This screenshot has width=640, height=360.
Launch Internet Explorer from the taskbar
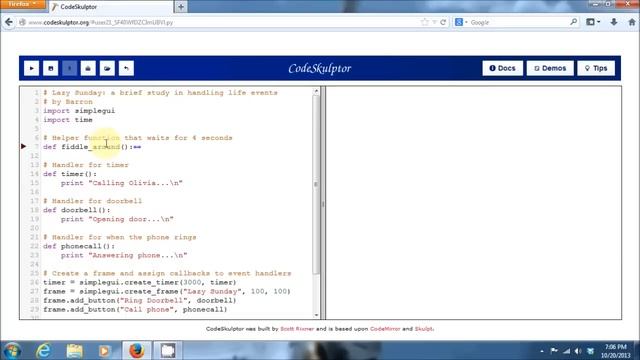pos(44,351)
